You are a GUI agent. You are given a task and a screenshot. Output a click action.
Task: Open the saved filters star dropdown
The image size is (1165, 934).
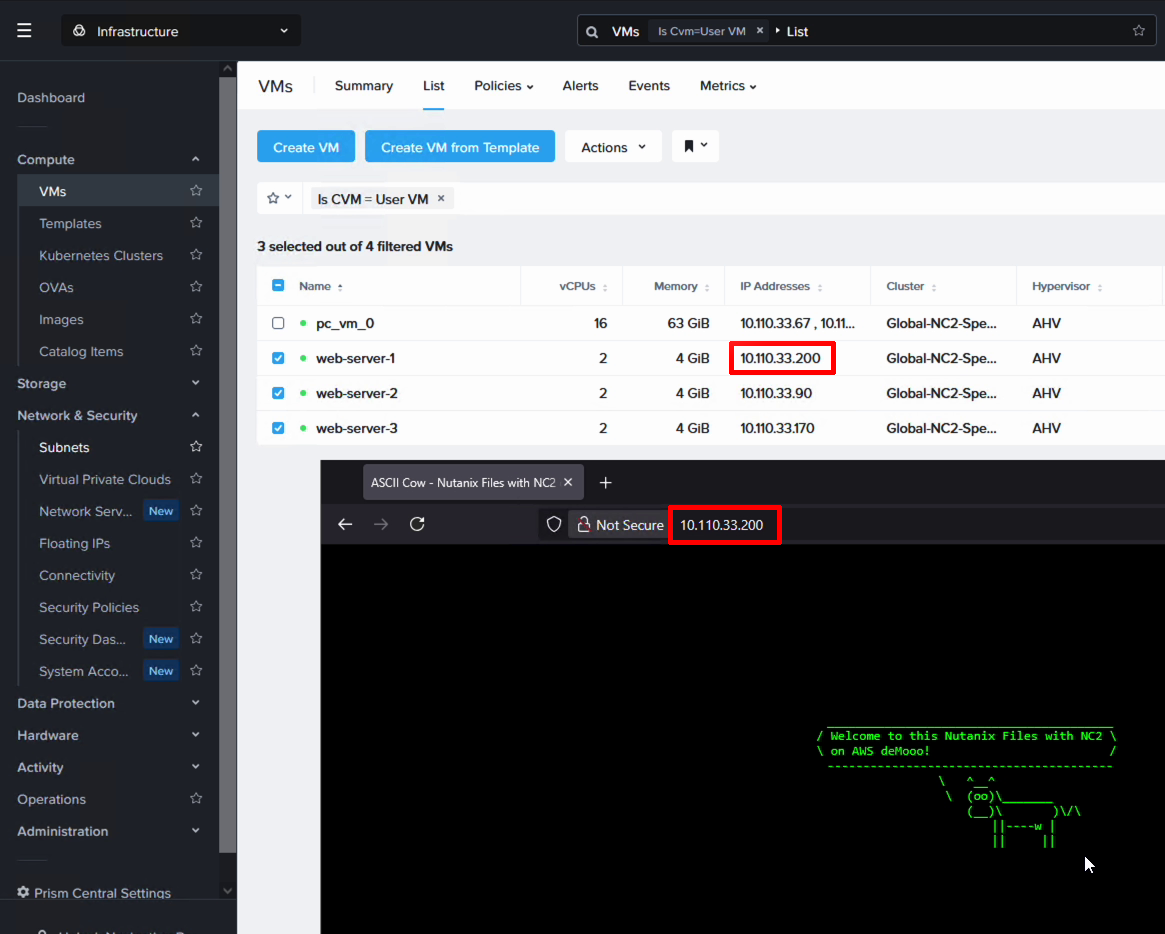click(x=279, y=198)
